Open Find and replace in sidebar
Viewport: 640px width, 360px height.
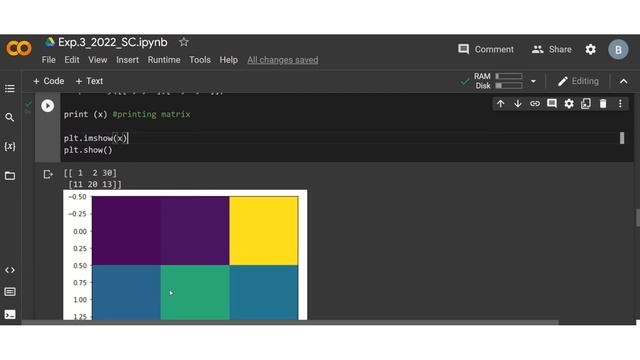(x=10, y=118)
